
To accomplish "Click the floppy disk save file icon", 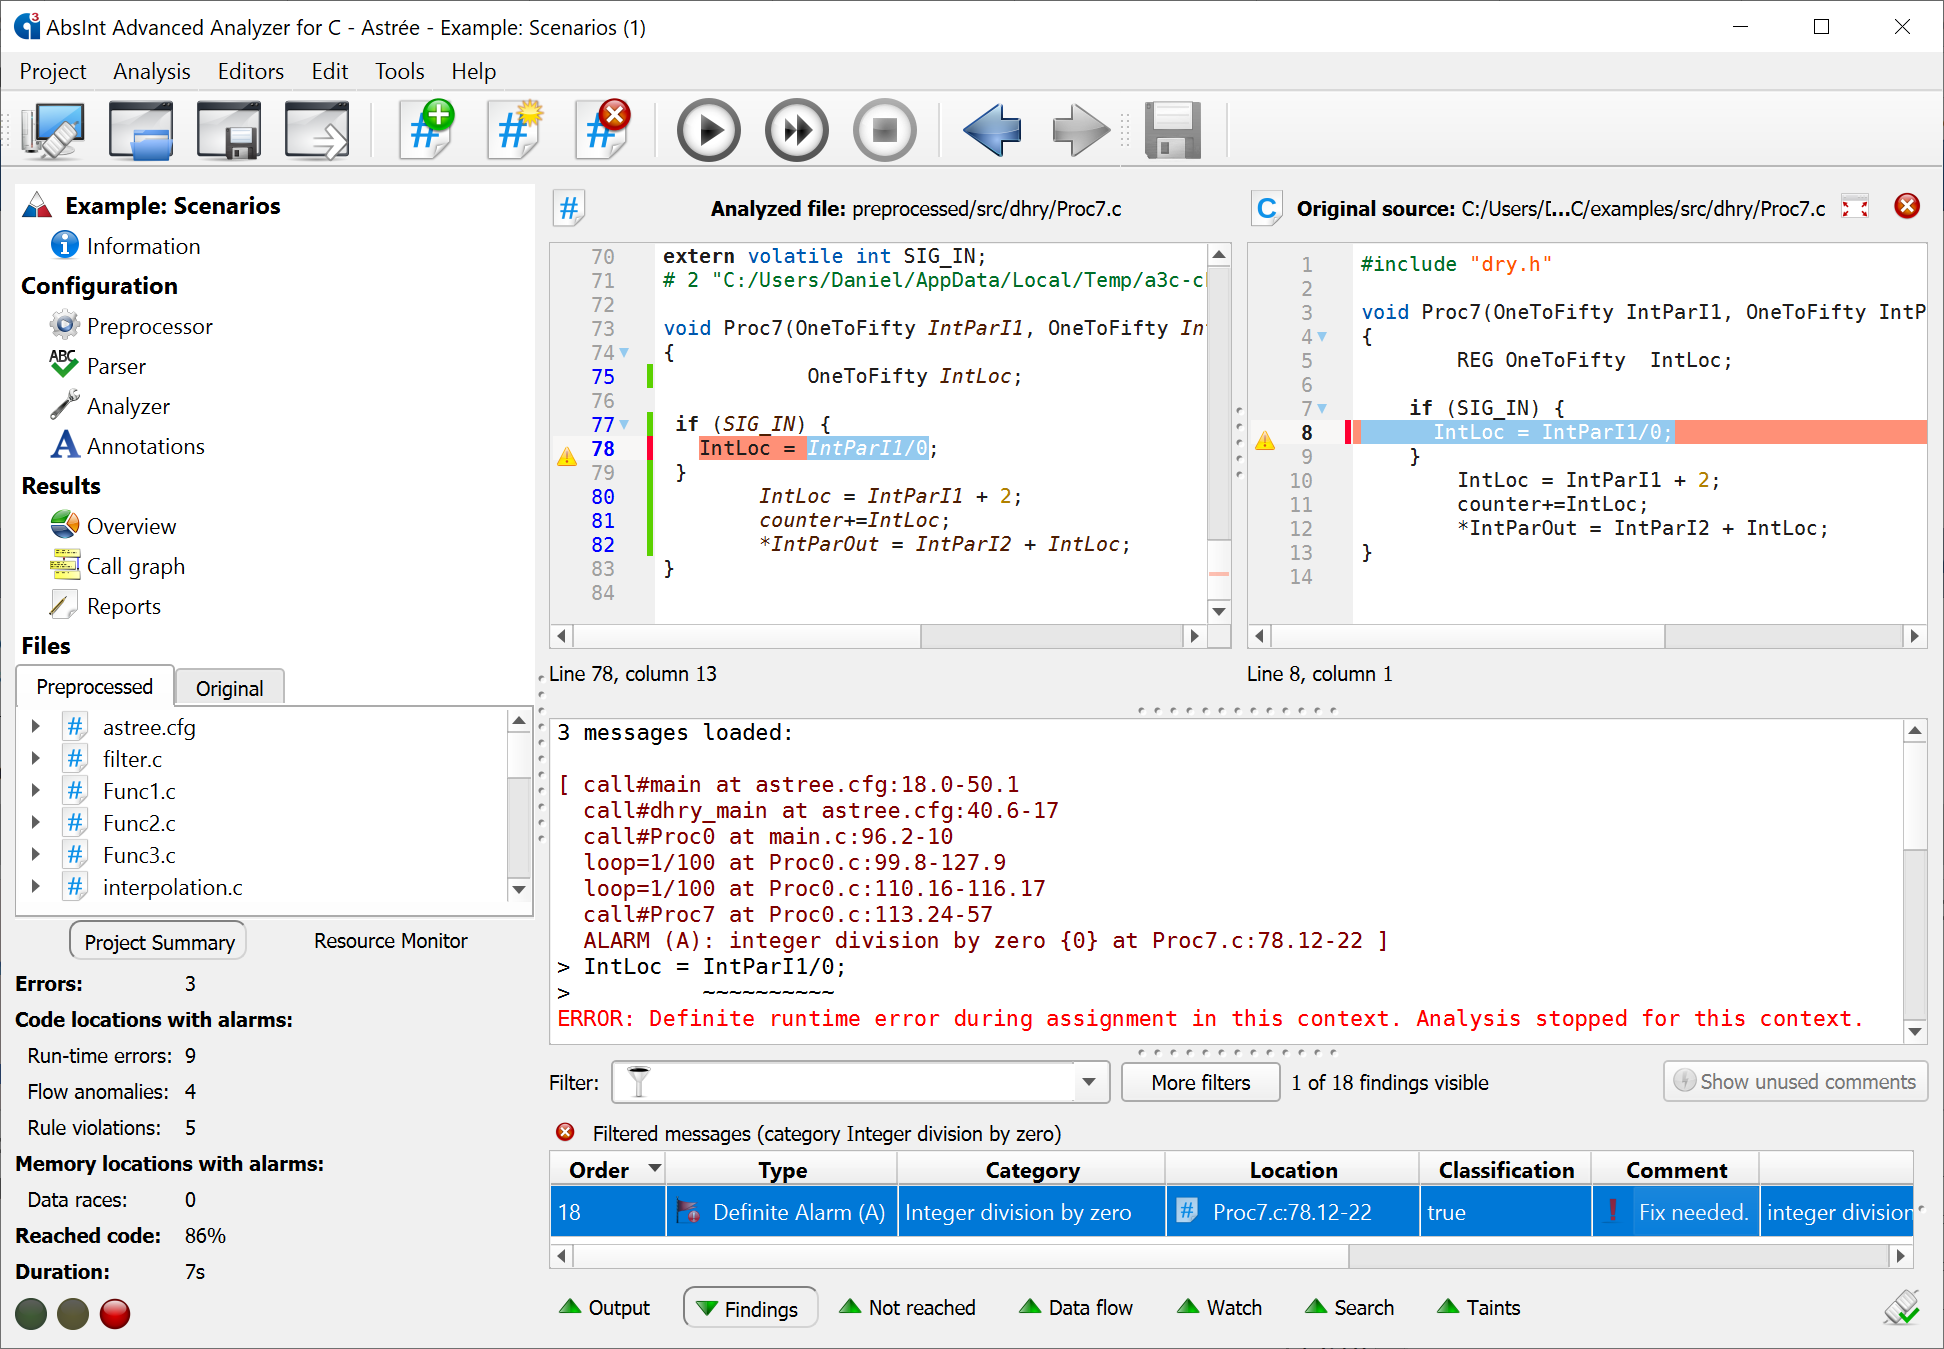I will [1172, 130].
